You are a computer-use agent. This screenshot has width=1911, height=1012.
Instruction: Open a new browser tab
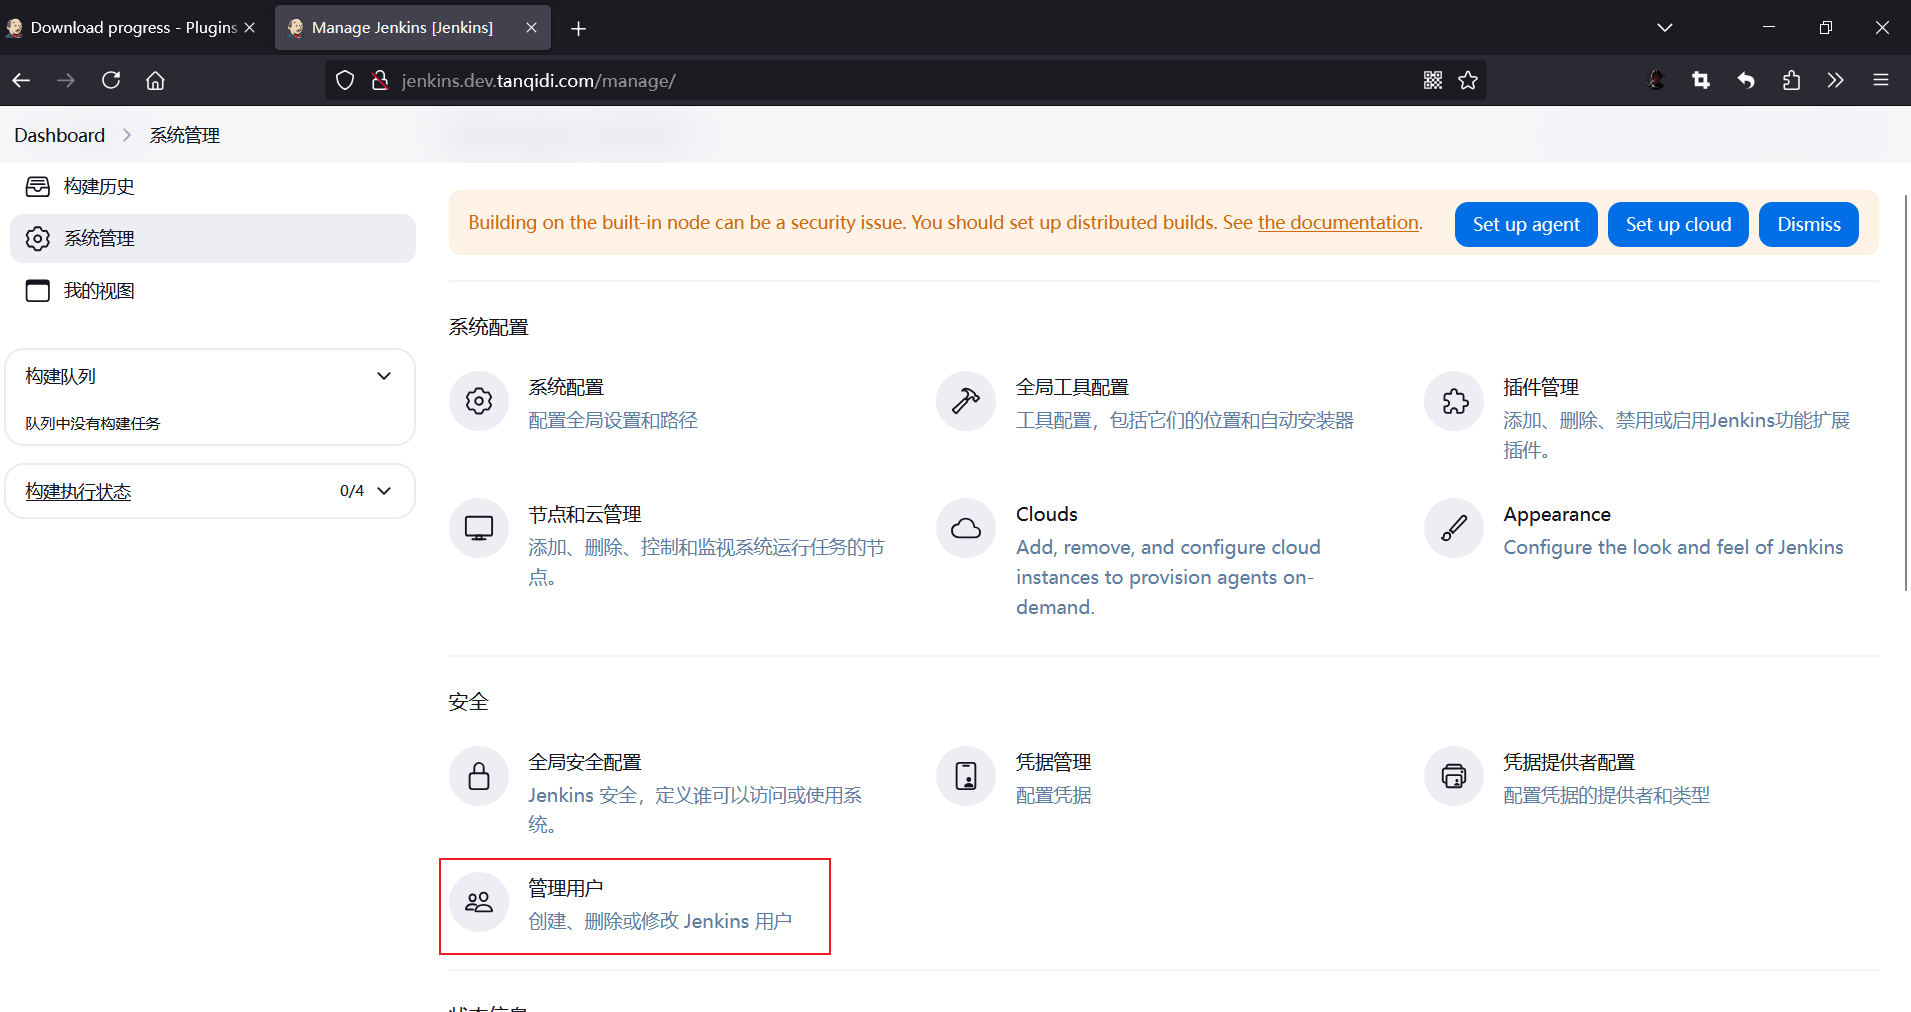[578, 28]
